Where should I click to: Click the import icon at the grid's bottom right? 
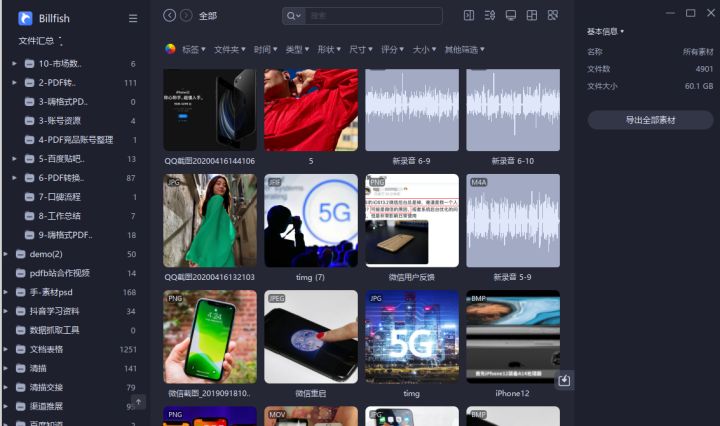coord(564,380)
